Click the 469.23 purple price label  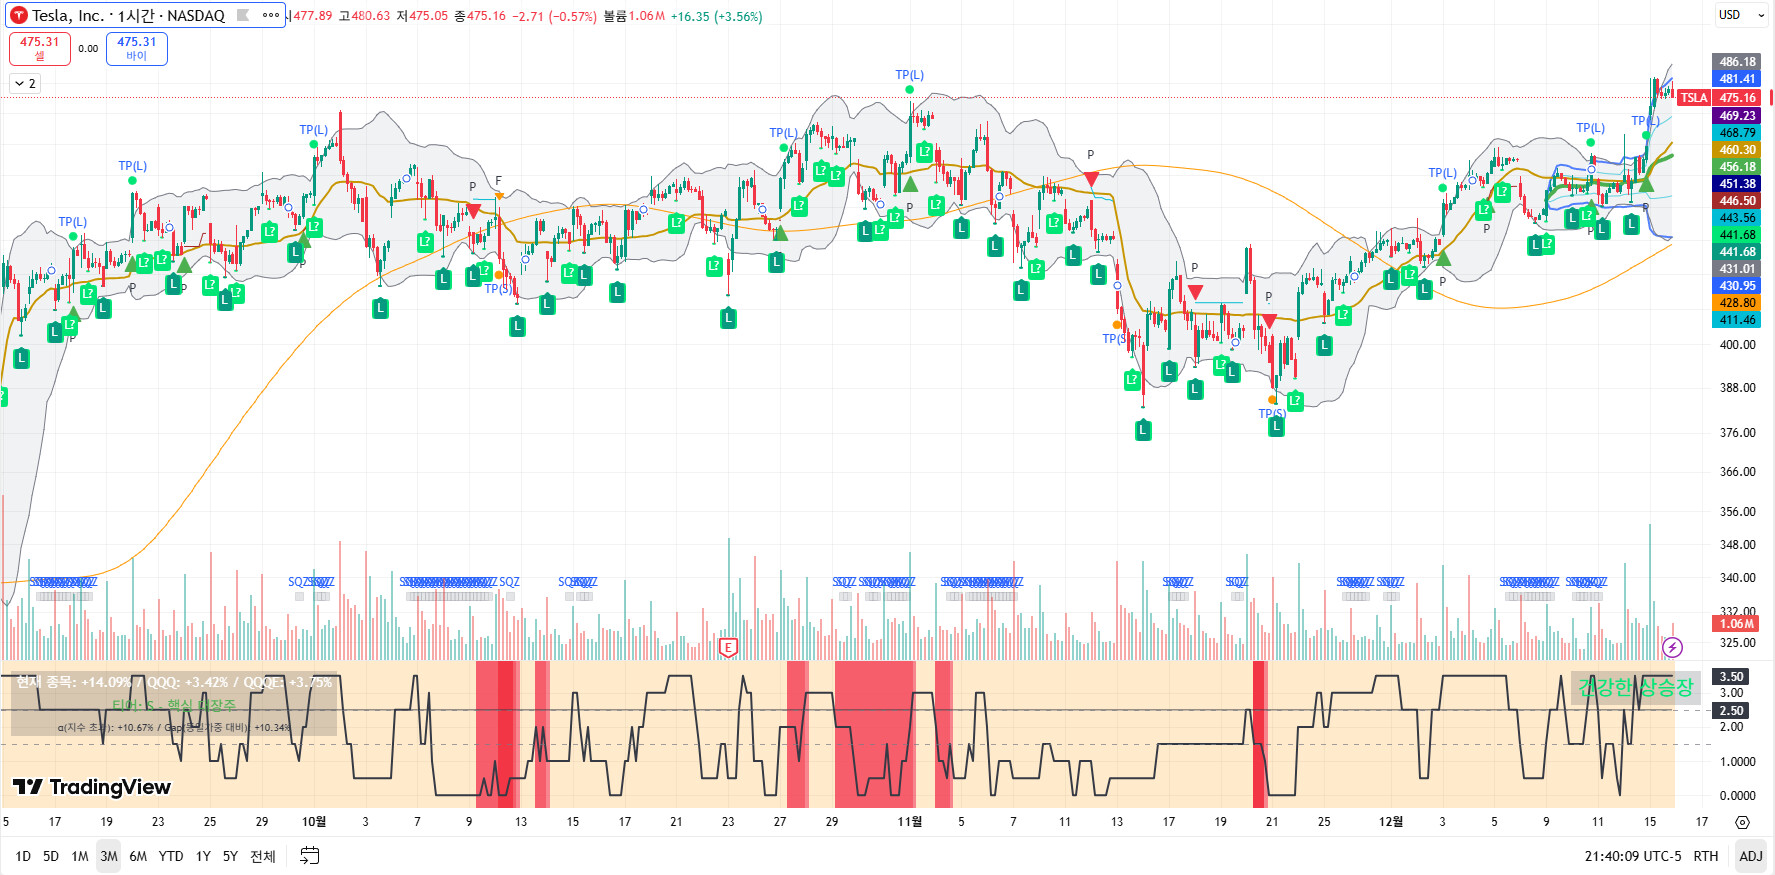tap(1737, 116)
